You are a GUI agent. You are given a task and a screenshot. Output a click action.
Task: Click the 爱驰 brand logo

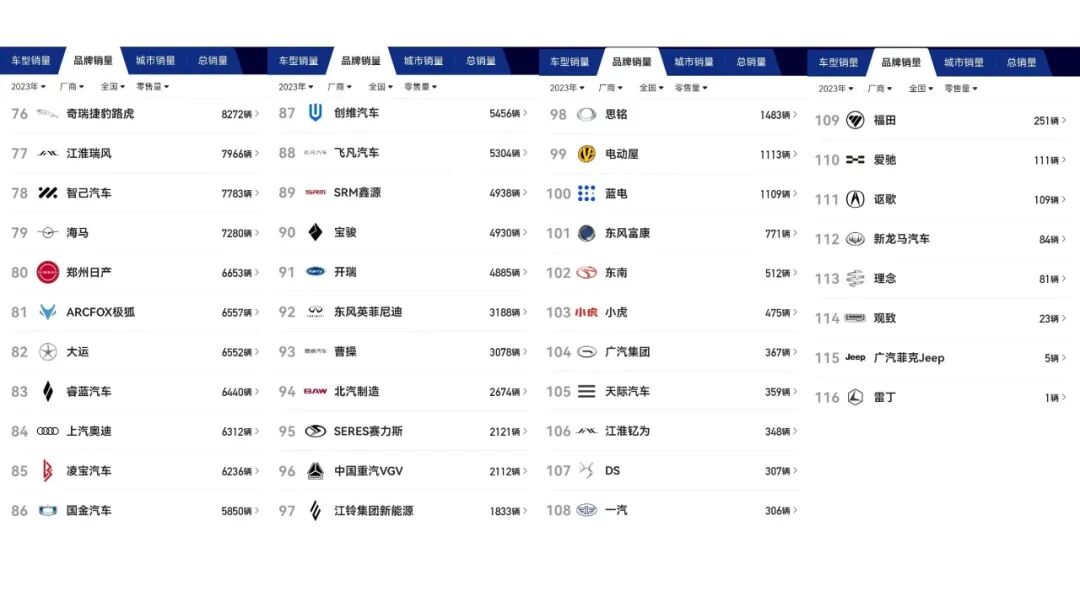coord(855,160)
